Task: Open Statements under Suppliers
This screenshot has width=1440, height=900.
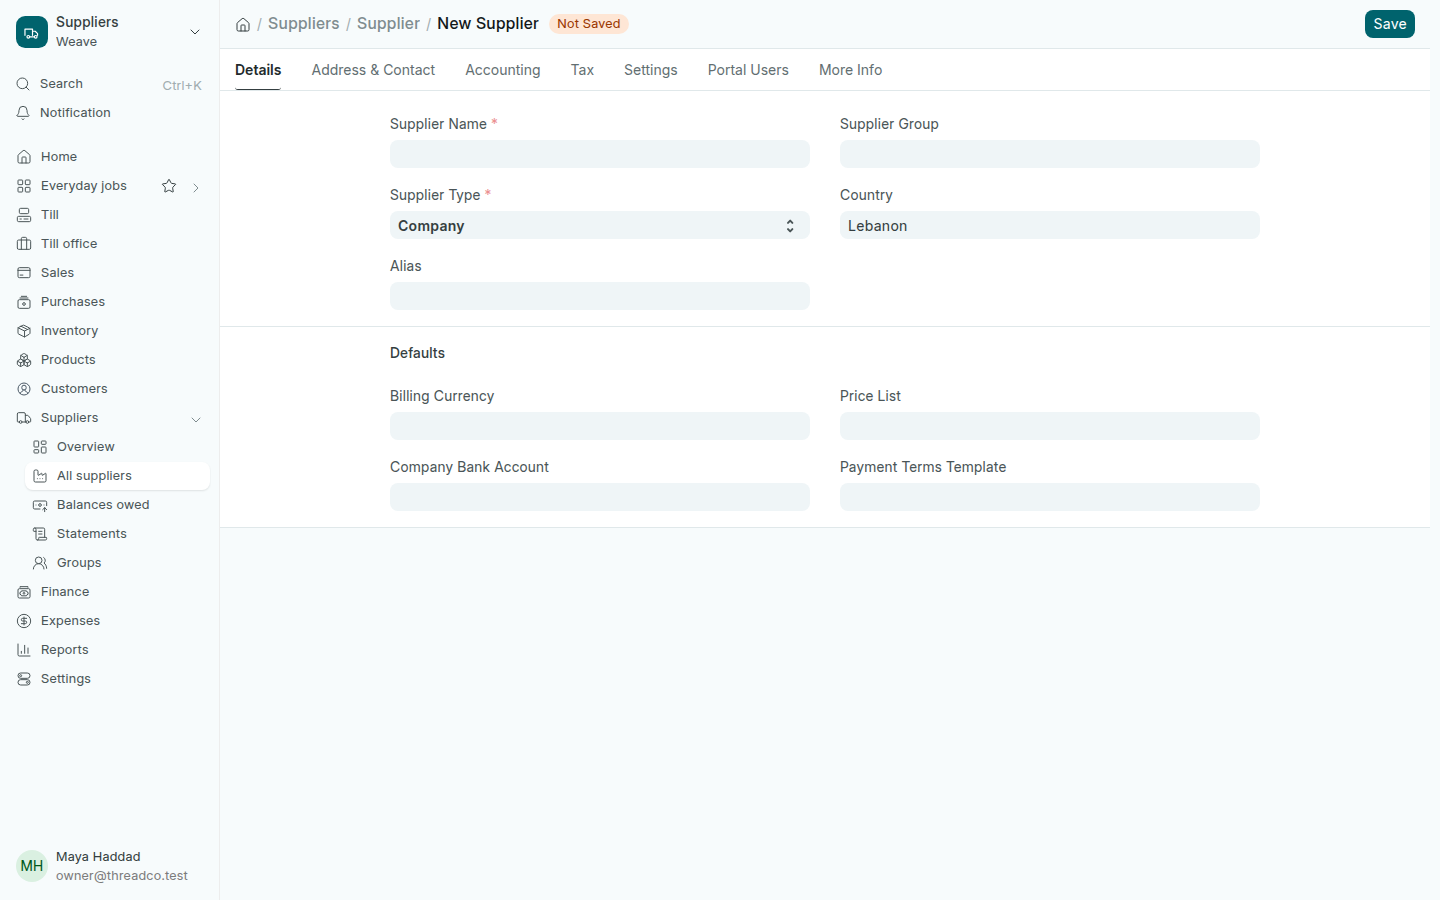Action: pyautogui.click(x=117, y=534)
